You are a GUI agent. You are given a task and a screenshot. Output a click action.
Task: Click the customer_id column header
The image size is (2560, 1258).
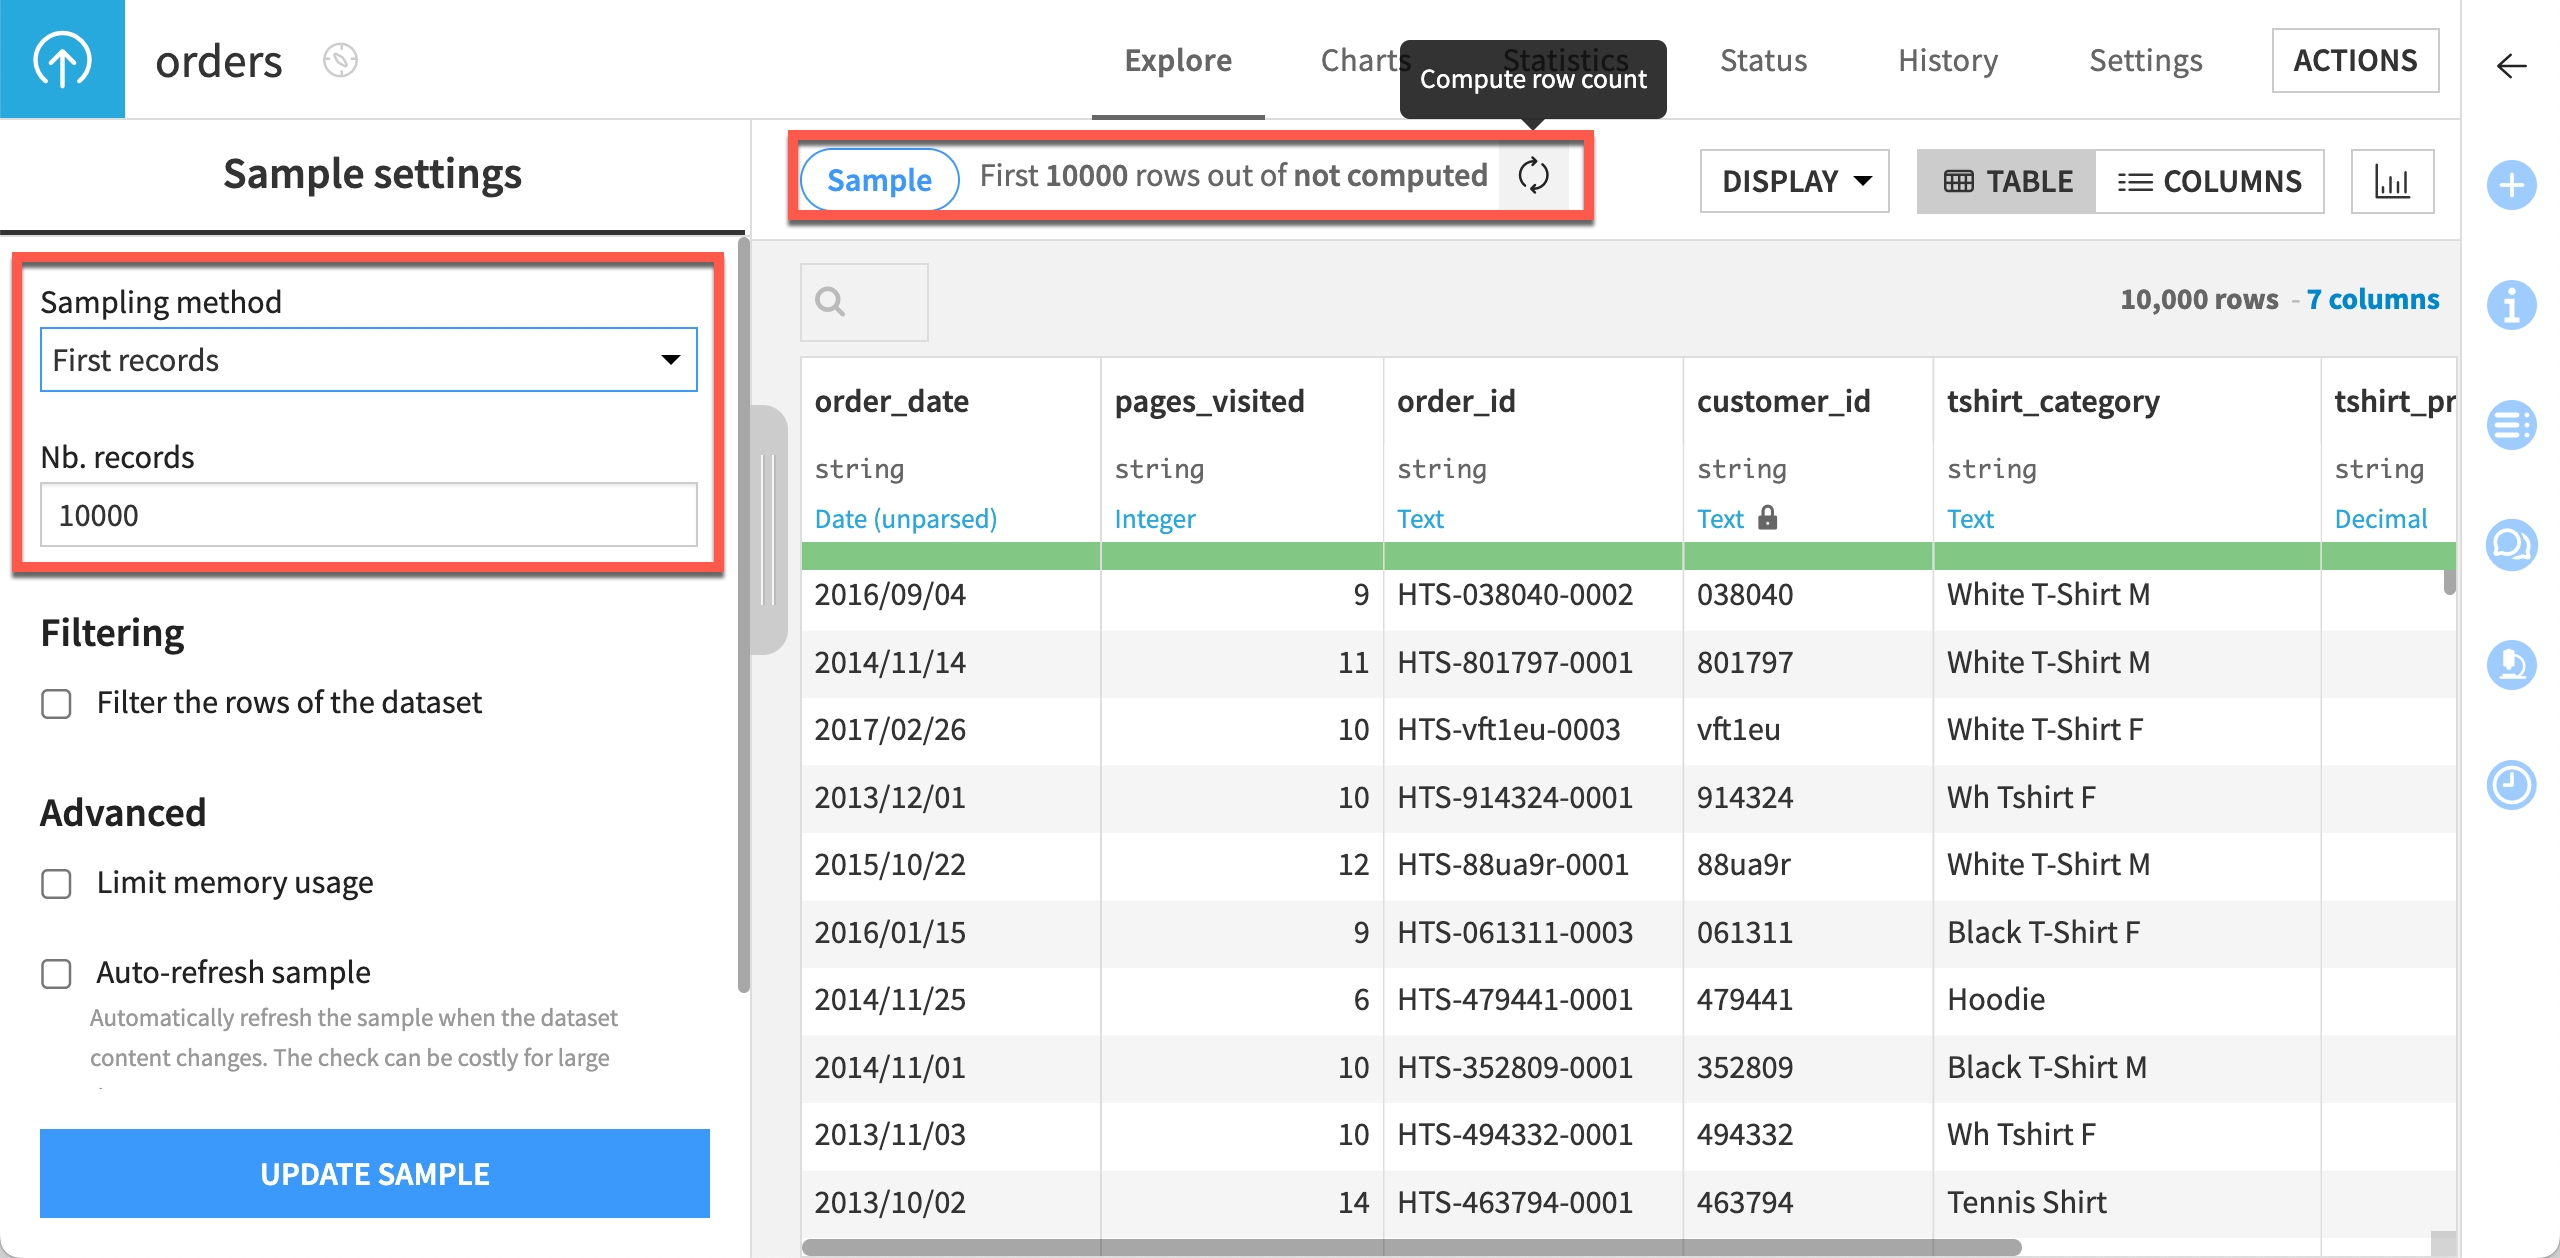[x=1783, y=401]
